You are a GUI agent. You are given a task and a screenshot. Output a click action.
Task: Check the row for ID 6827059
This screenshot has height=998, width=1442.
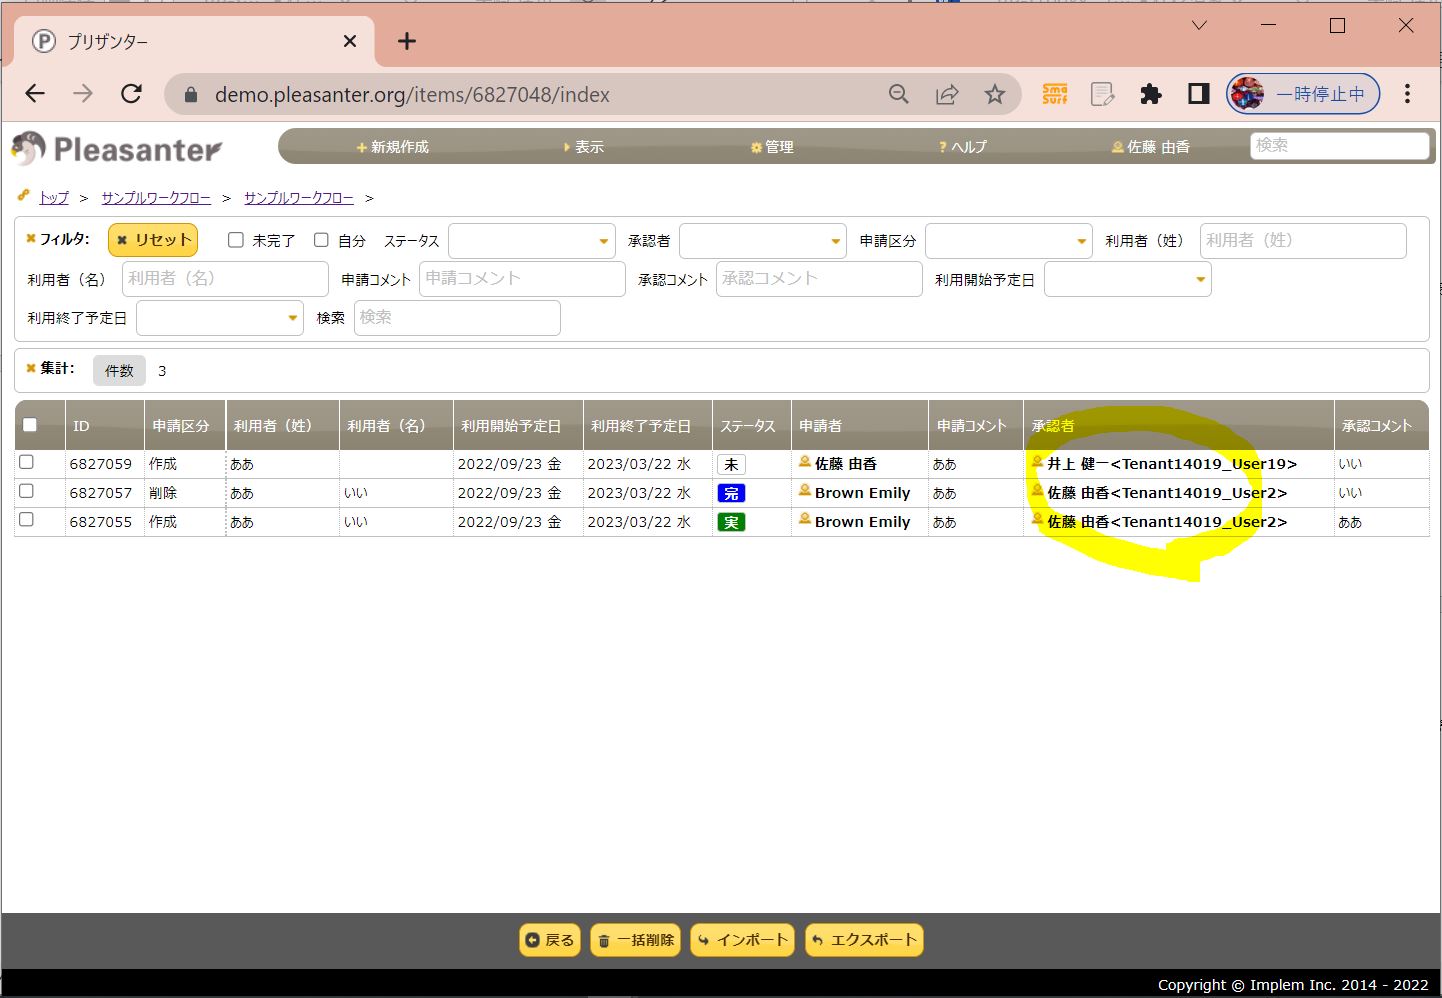[x=27, y=462]
